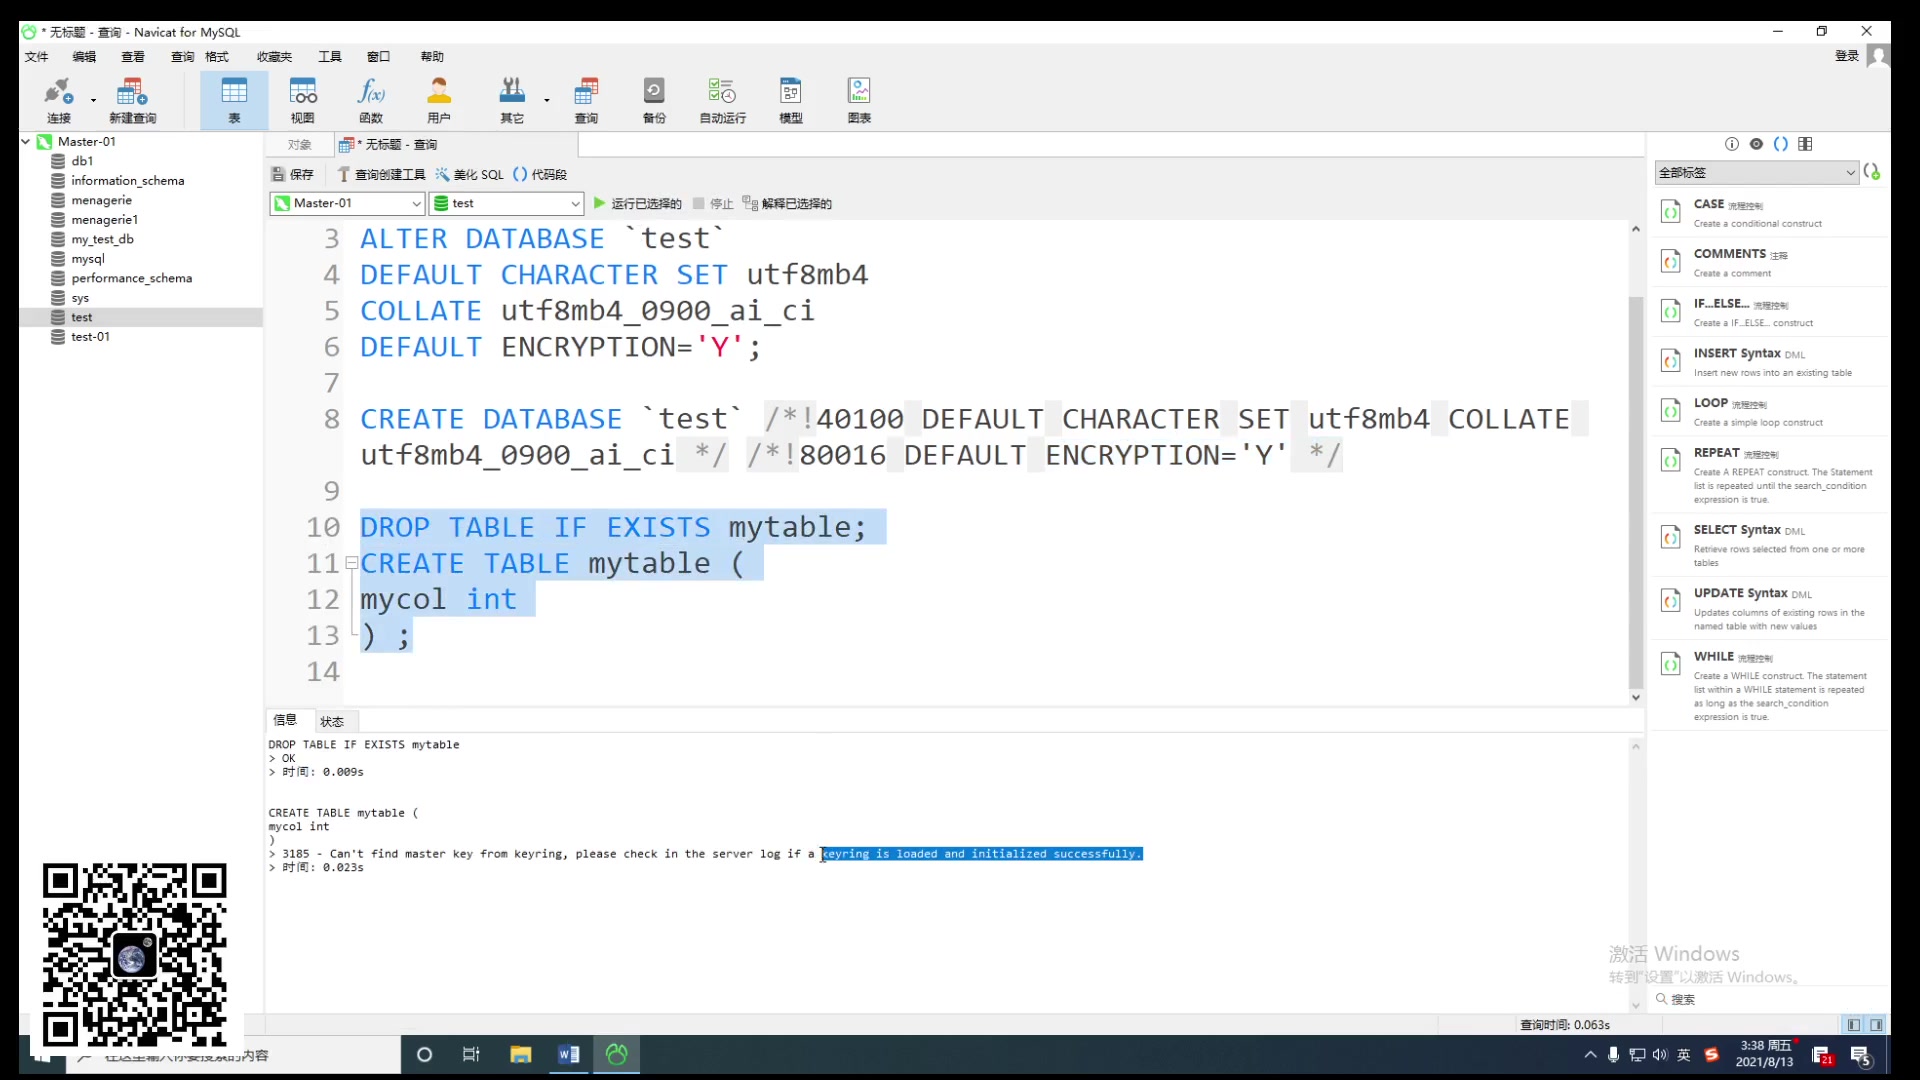Open Word from the Windows taskbar
This screenshot has width=1920, height=1080.
point(569,1055)
